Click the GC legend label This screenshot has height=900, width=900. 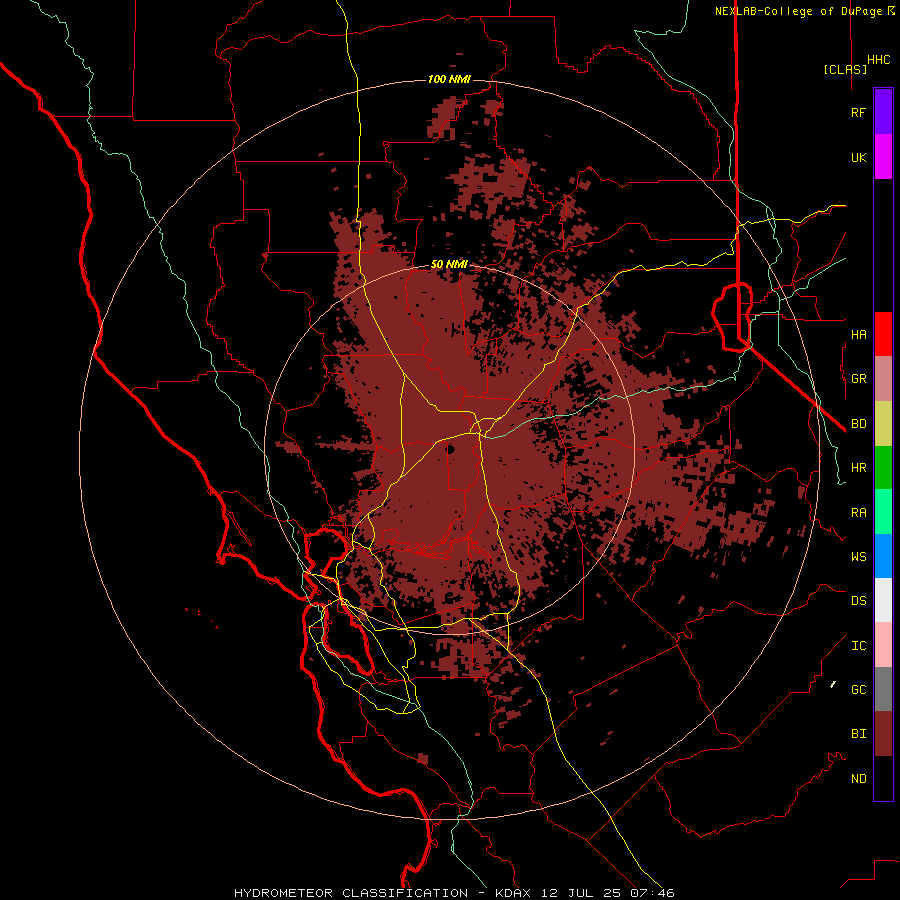[858, 690]
